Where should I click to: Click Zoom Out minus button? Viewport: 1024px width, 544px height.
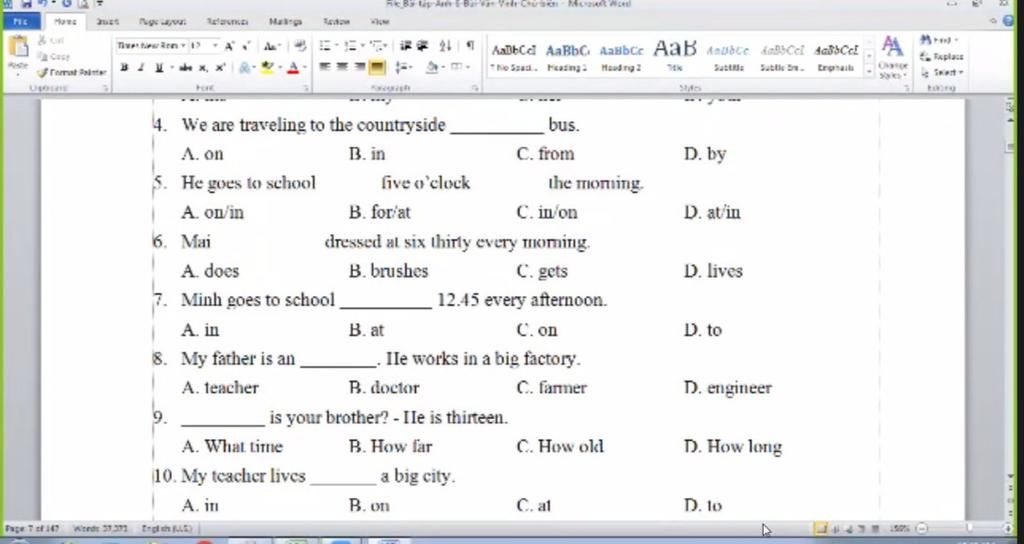tap(921, 528)
